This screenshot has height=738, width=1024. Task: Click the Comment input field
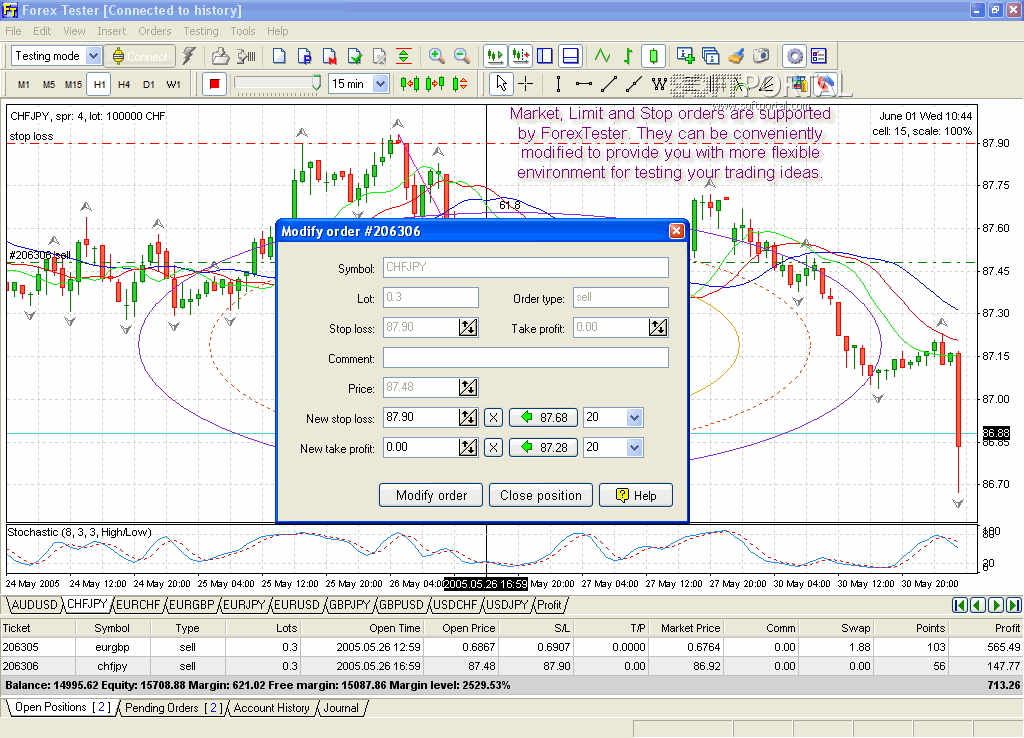pyautogui.click(x=526, y=358)
